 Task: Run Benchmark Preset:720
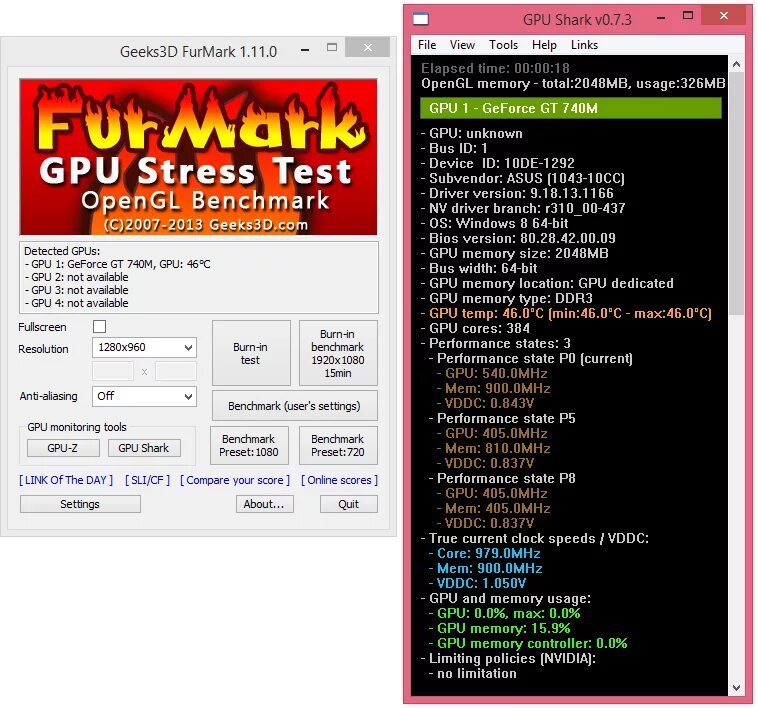[x=338, y=446]
